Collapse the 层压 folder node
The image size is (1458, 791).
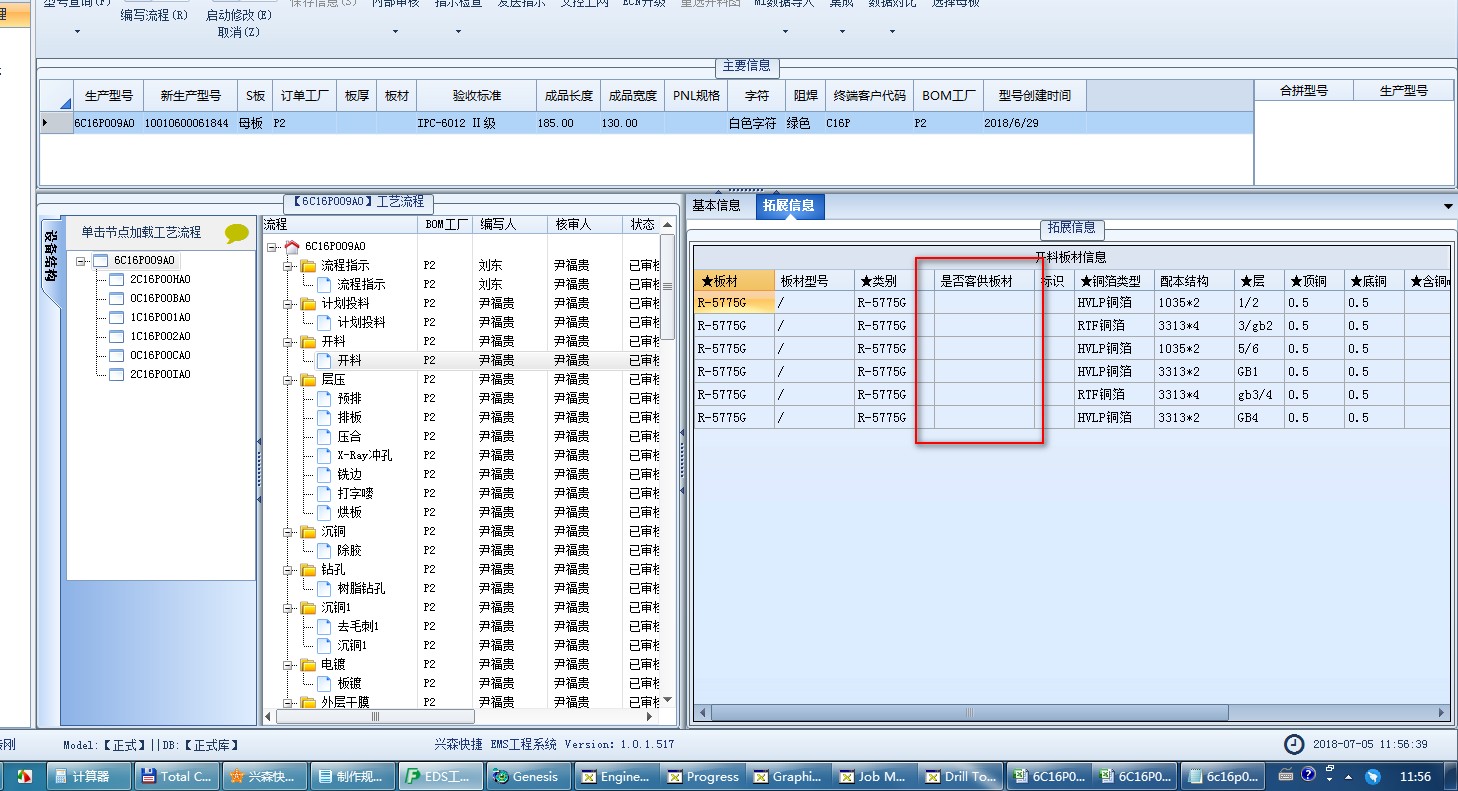pos(288,380)
